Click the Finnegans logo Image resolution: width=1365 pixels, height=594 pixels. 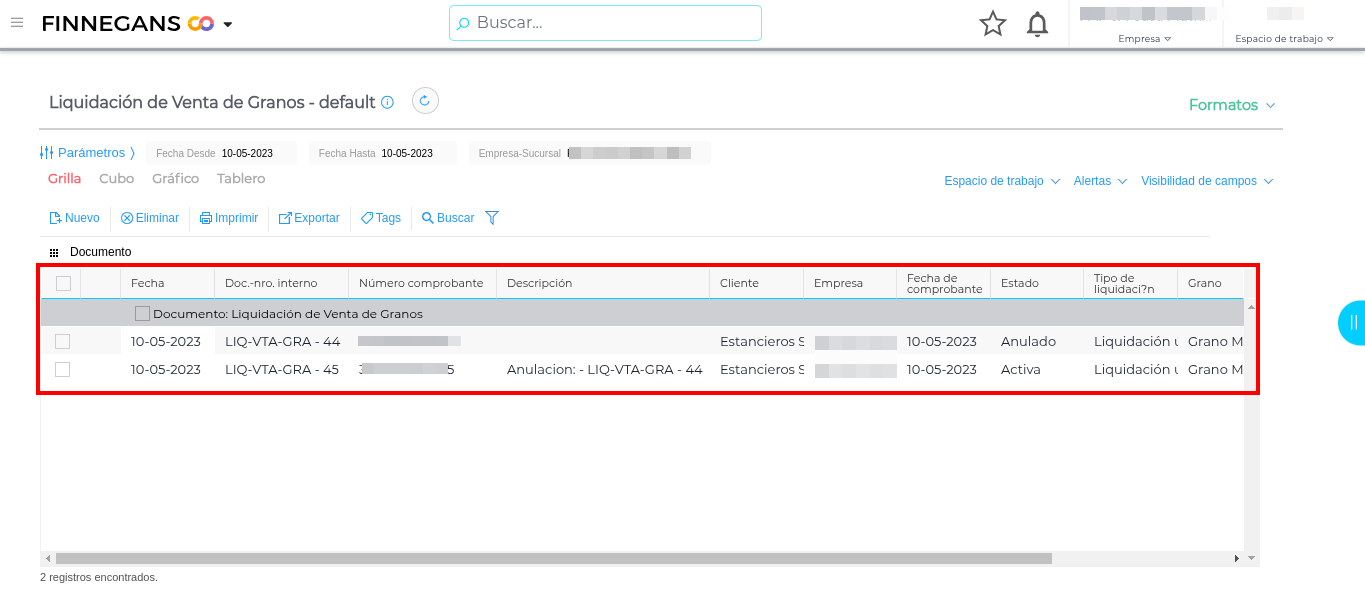(x=128, y=23)
